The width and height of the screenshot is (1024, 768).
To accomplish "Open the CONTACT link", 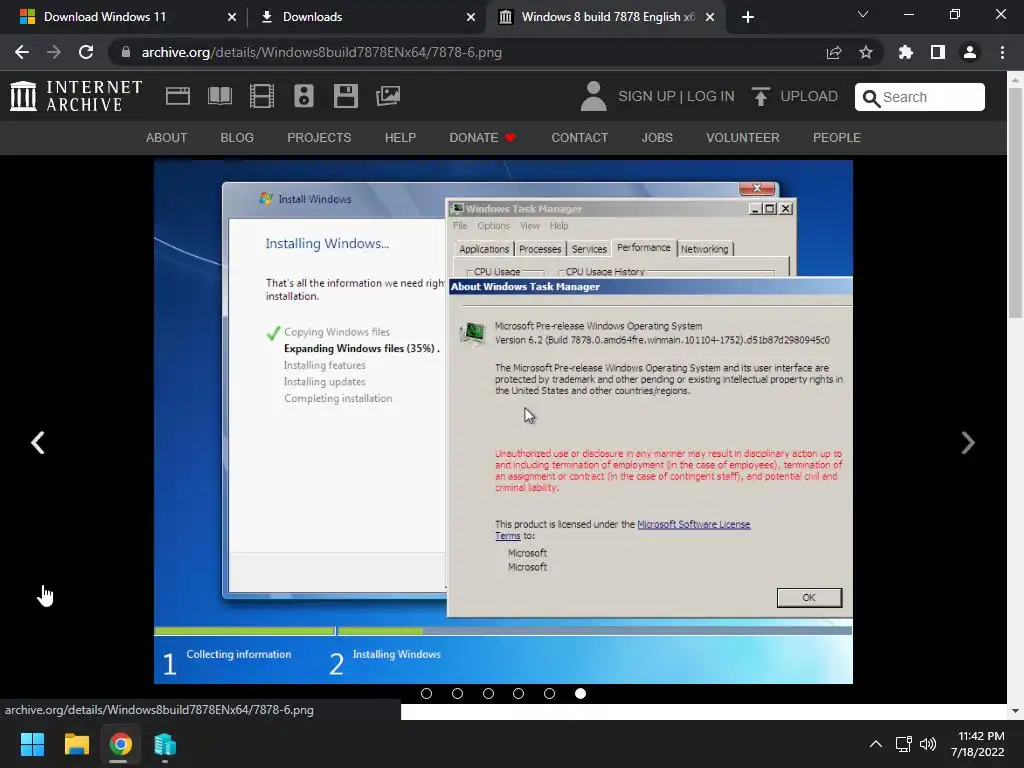I will coord(579,138).
